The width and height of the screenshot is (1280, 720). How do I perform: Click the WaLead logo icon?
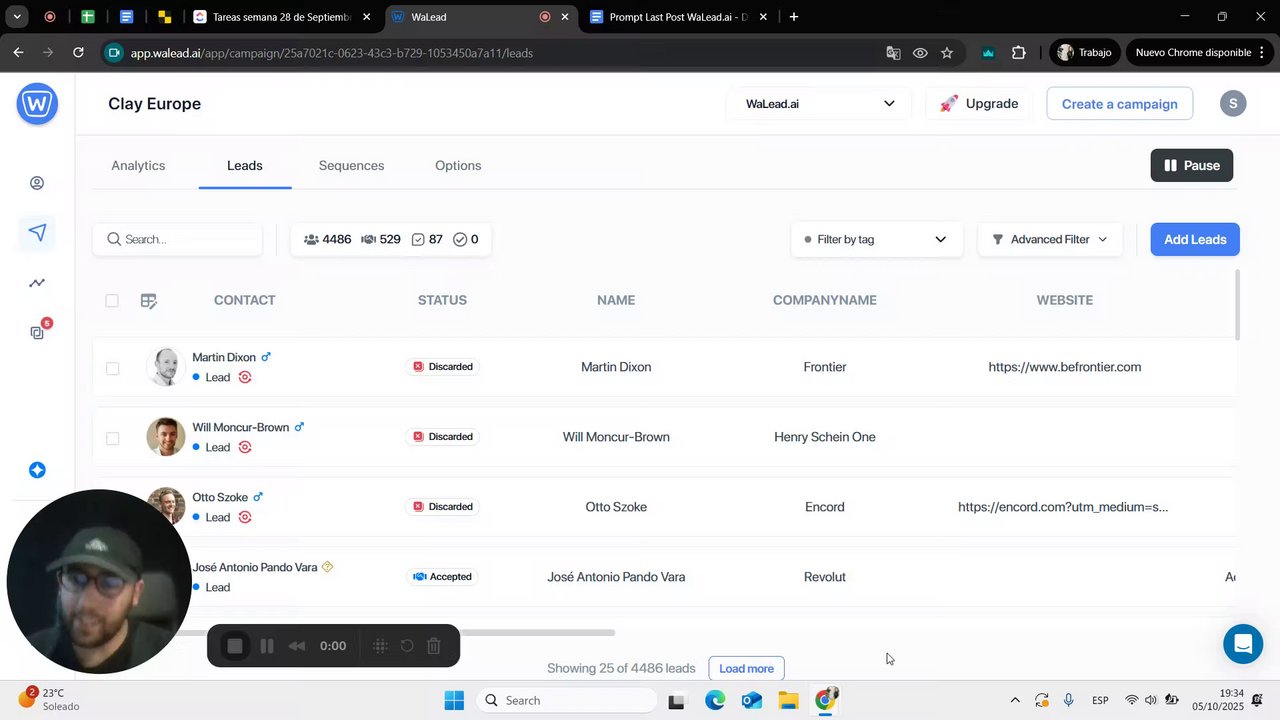(x=37, y=104)
